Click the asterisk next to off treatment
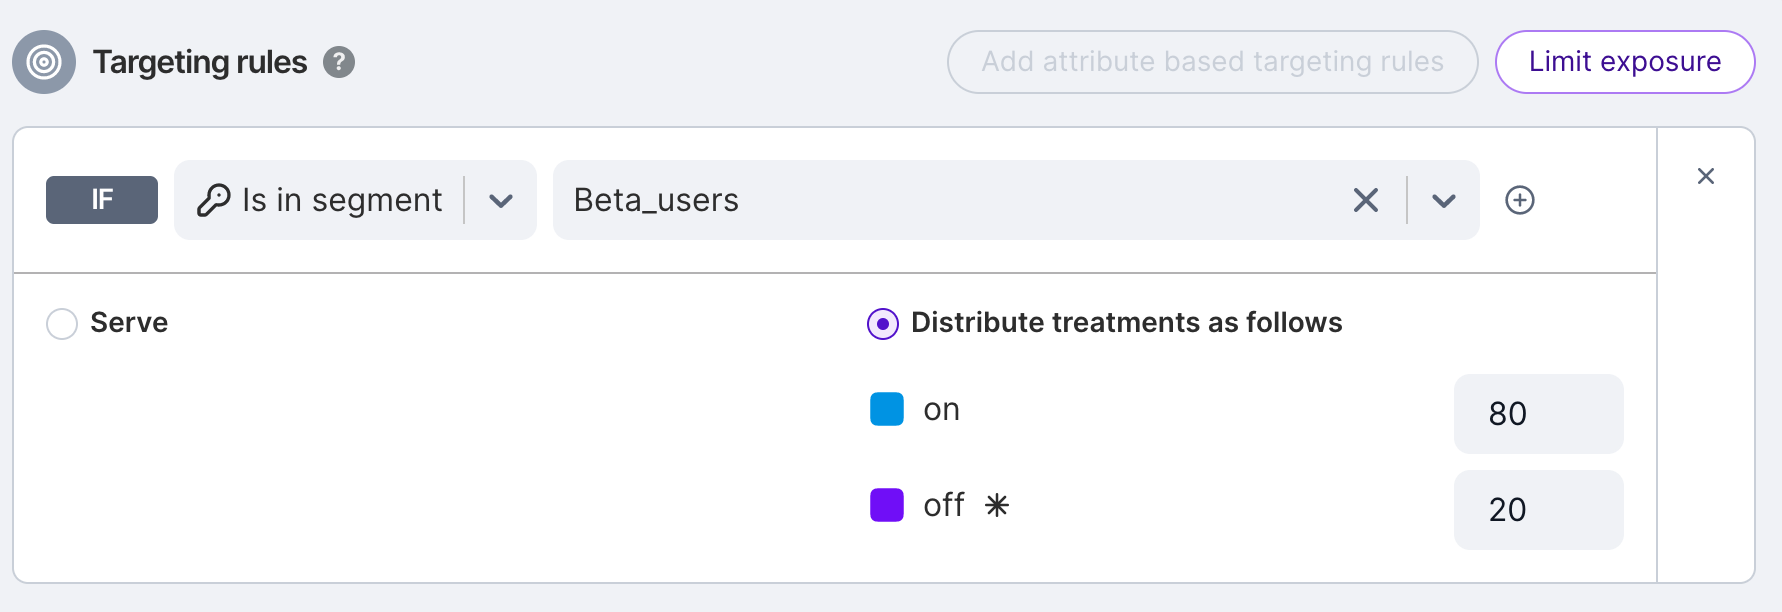The height and width of the screenshot is (612, 1782). 997,505
